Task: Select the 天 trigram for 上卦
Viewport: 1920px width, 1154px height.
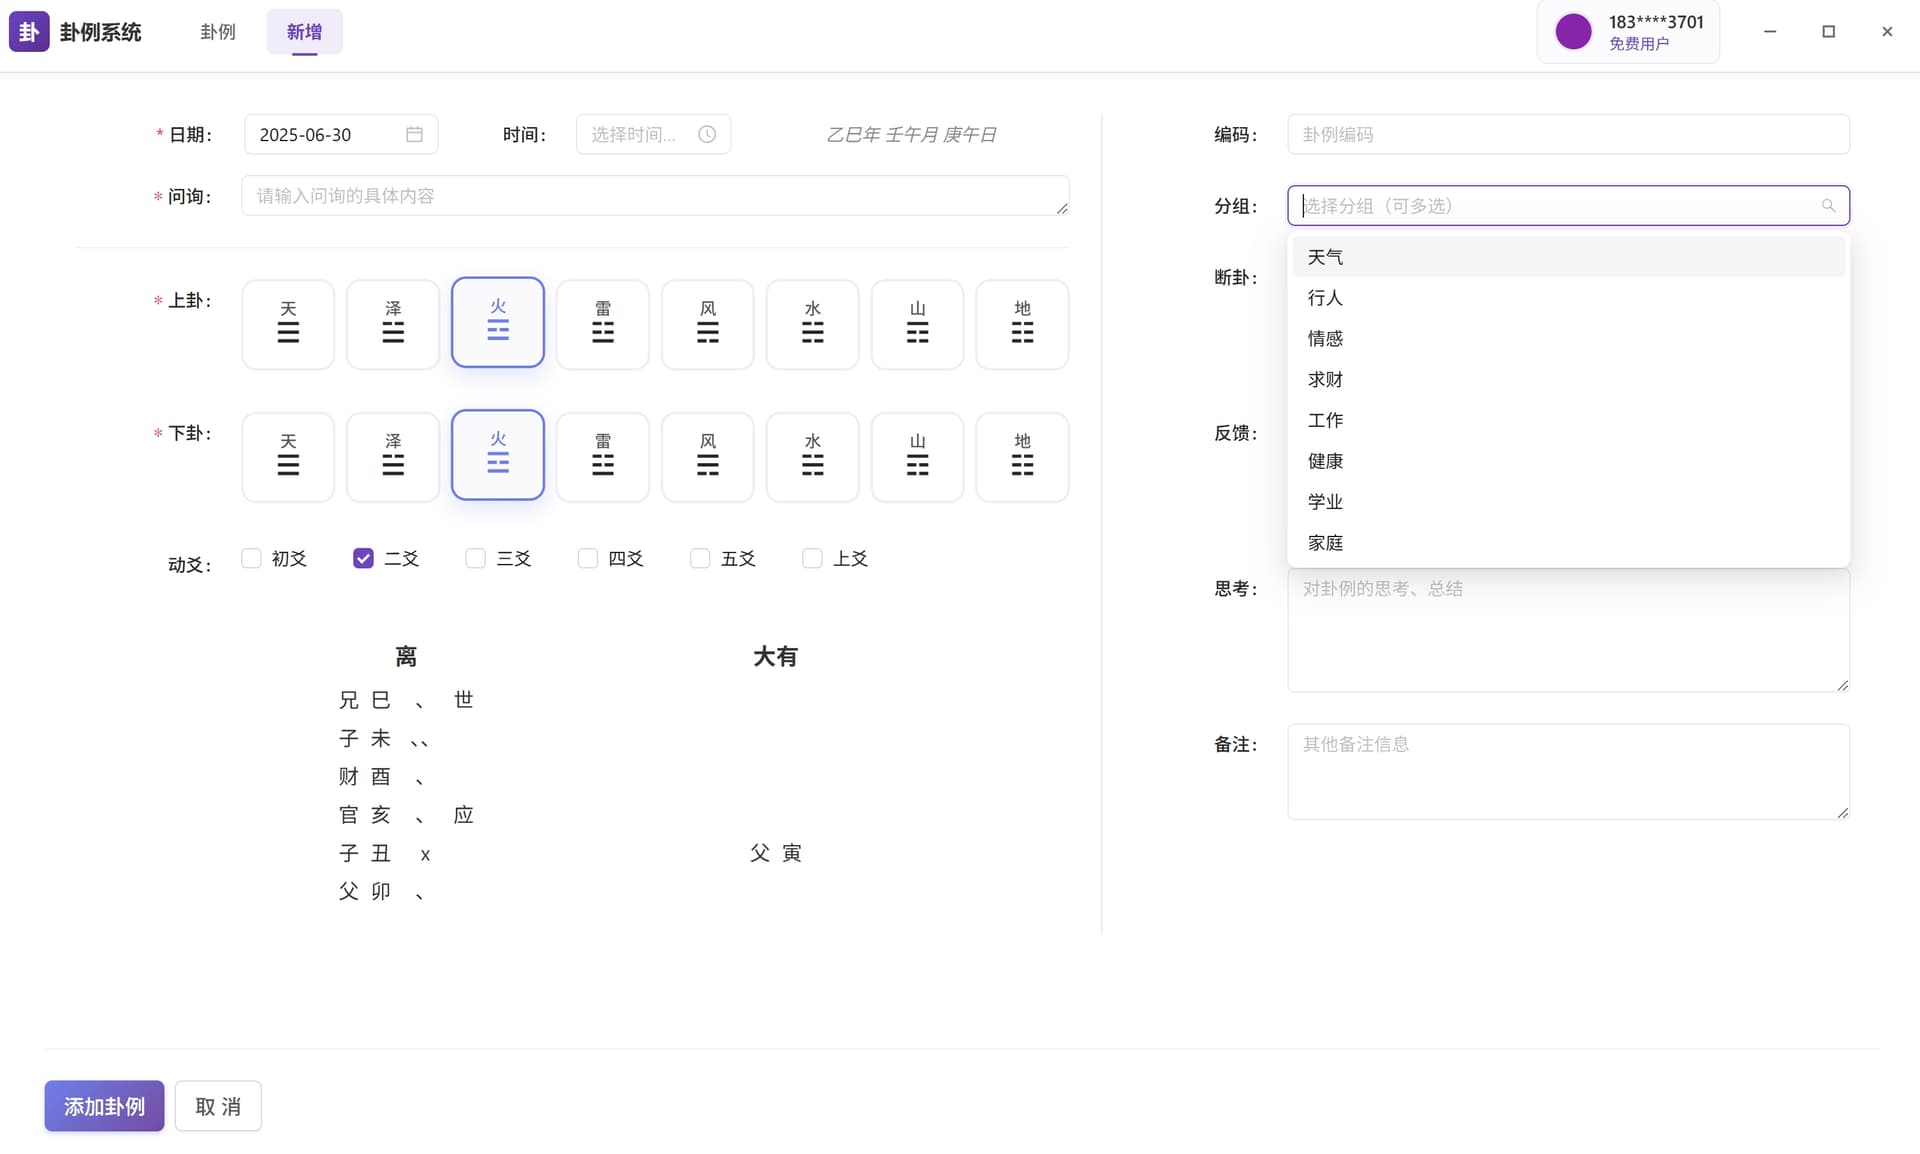Action: (287, 324)
